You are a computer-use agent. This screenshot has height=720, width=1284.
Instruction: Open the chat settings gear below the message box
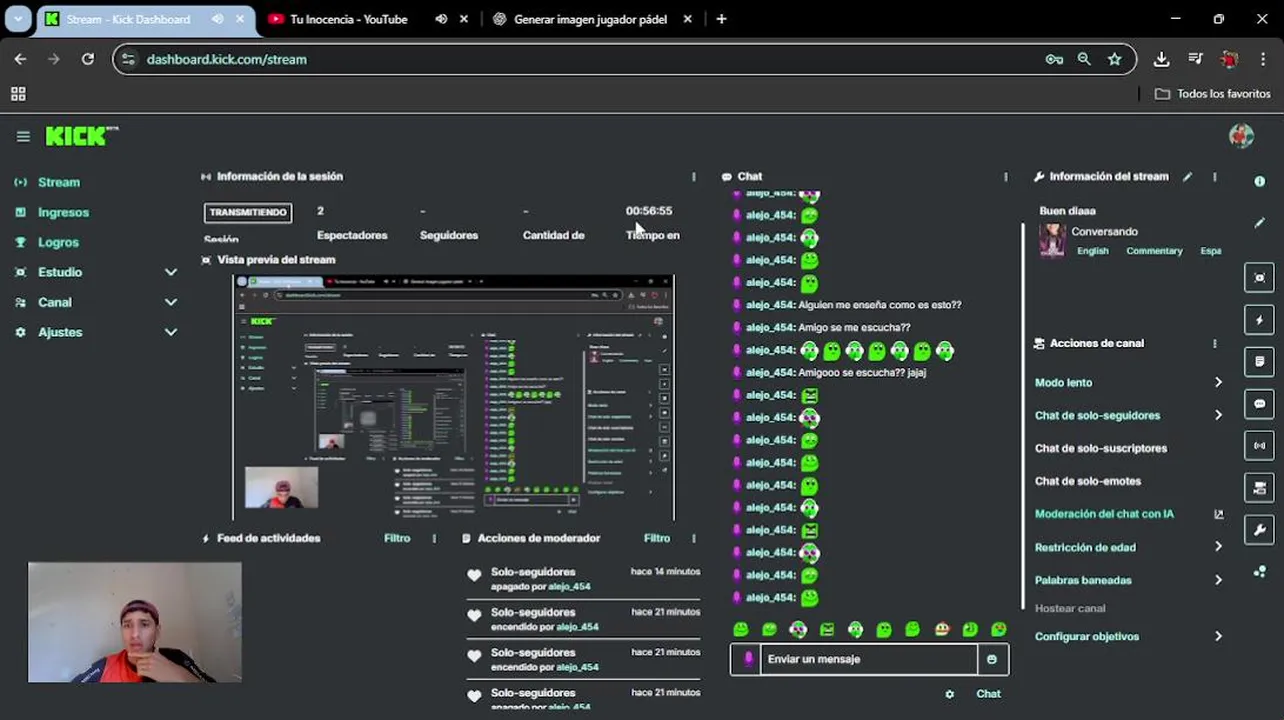point(949,694)
